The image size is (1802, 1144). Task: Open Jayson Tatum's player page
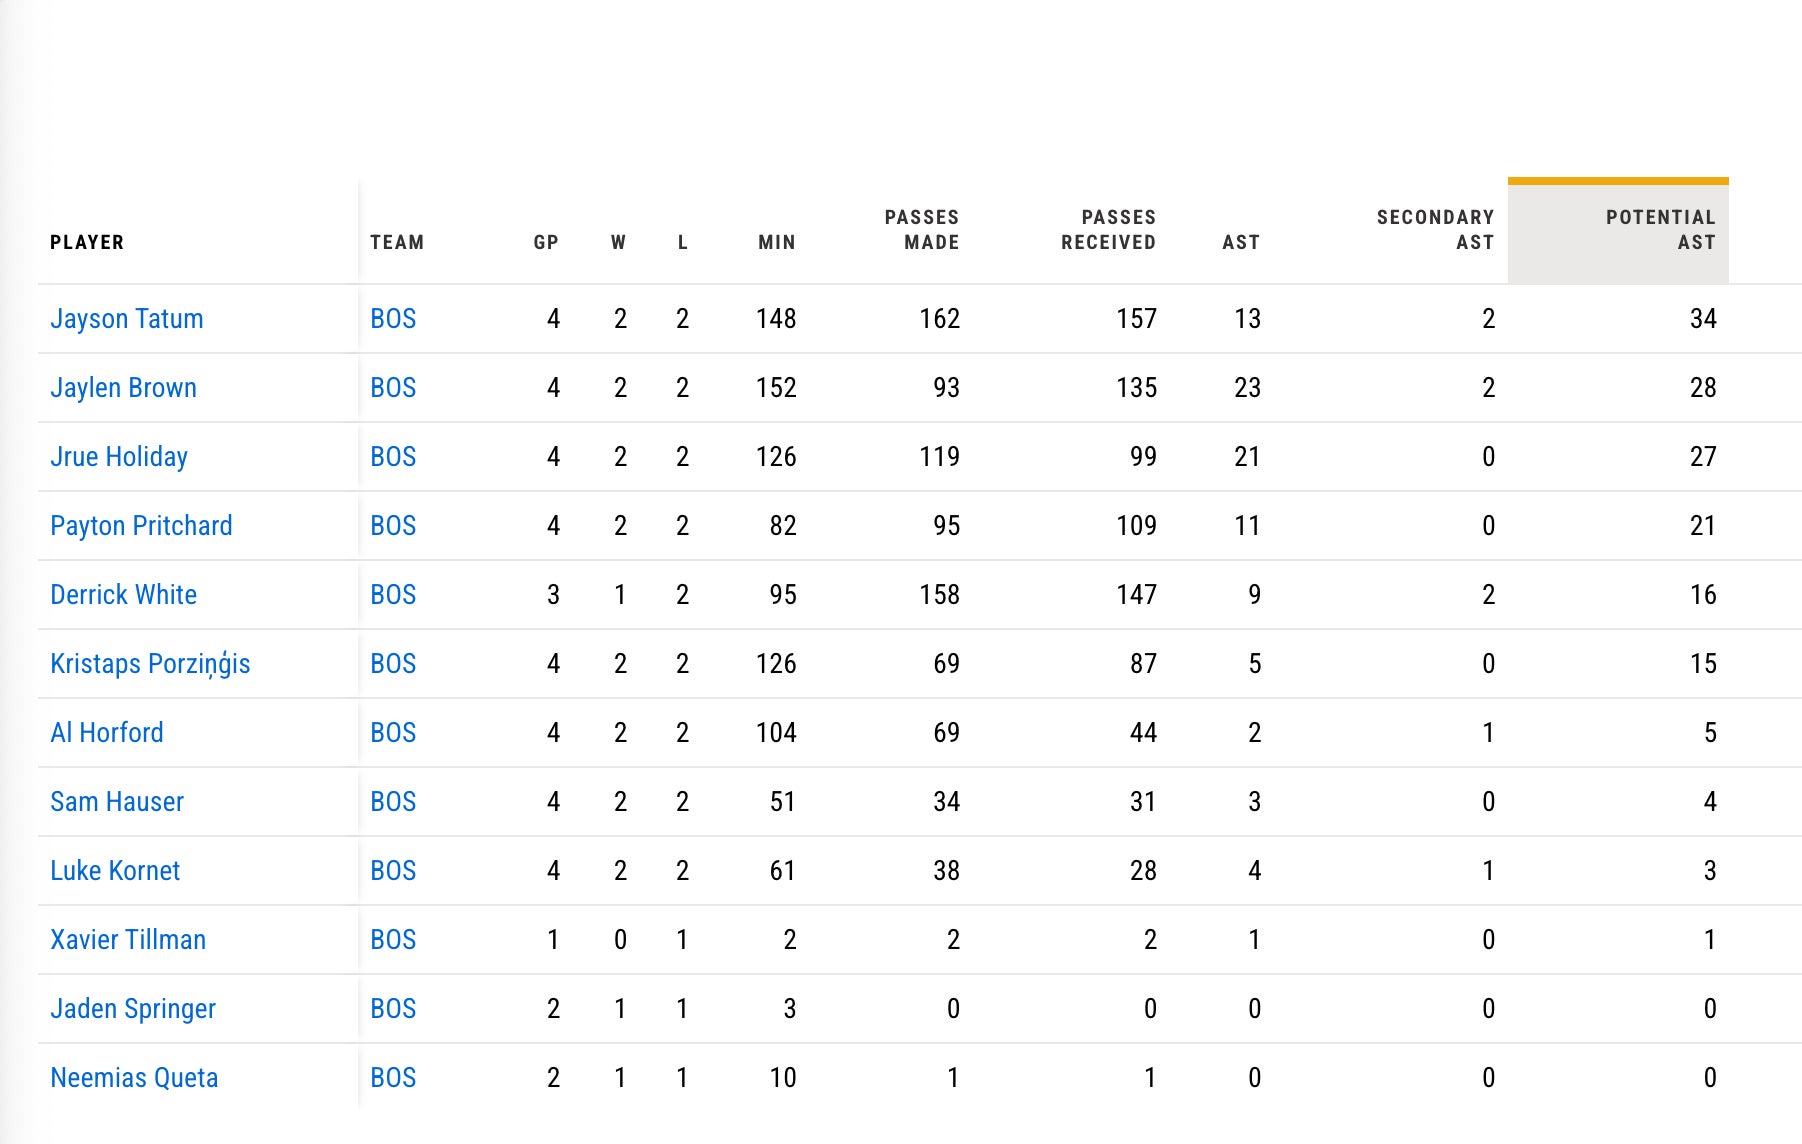point(127,319)
